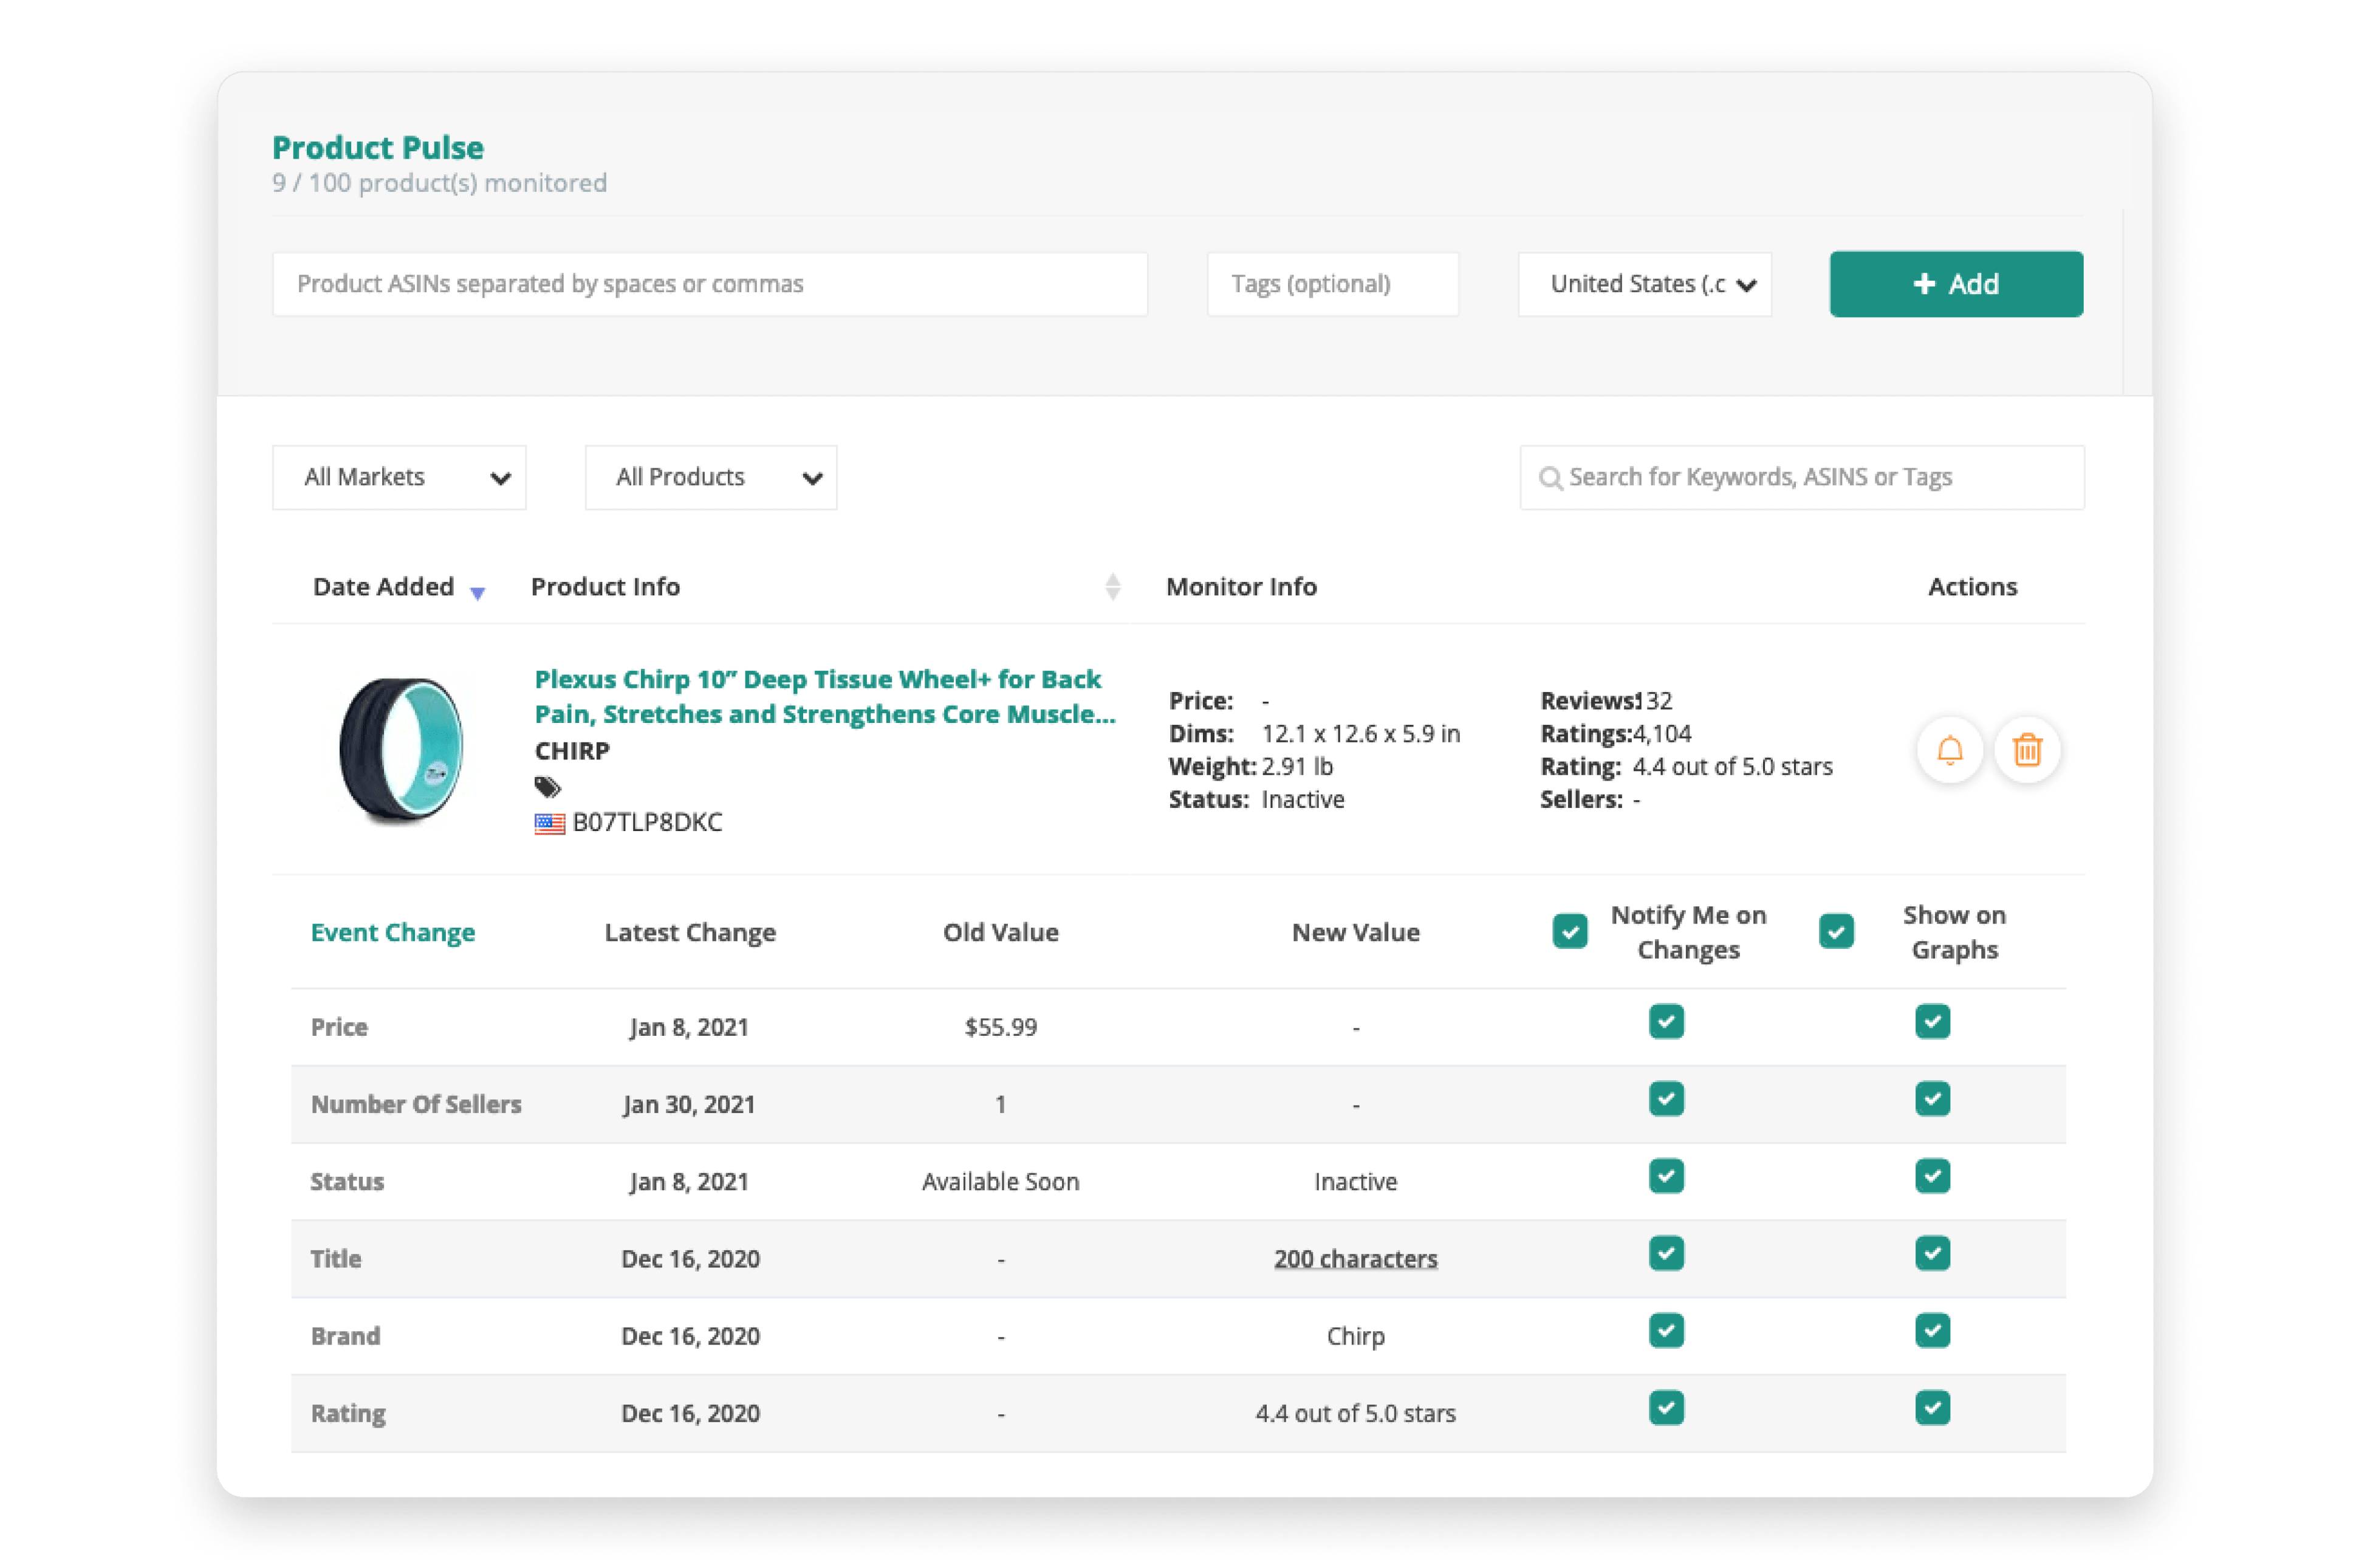This screenshot has height=1568, width=2370.
Task: Click the tag icon under CHIRP
Action: click(x=547, y=787)
